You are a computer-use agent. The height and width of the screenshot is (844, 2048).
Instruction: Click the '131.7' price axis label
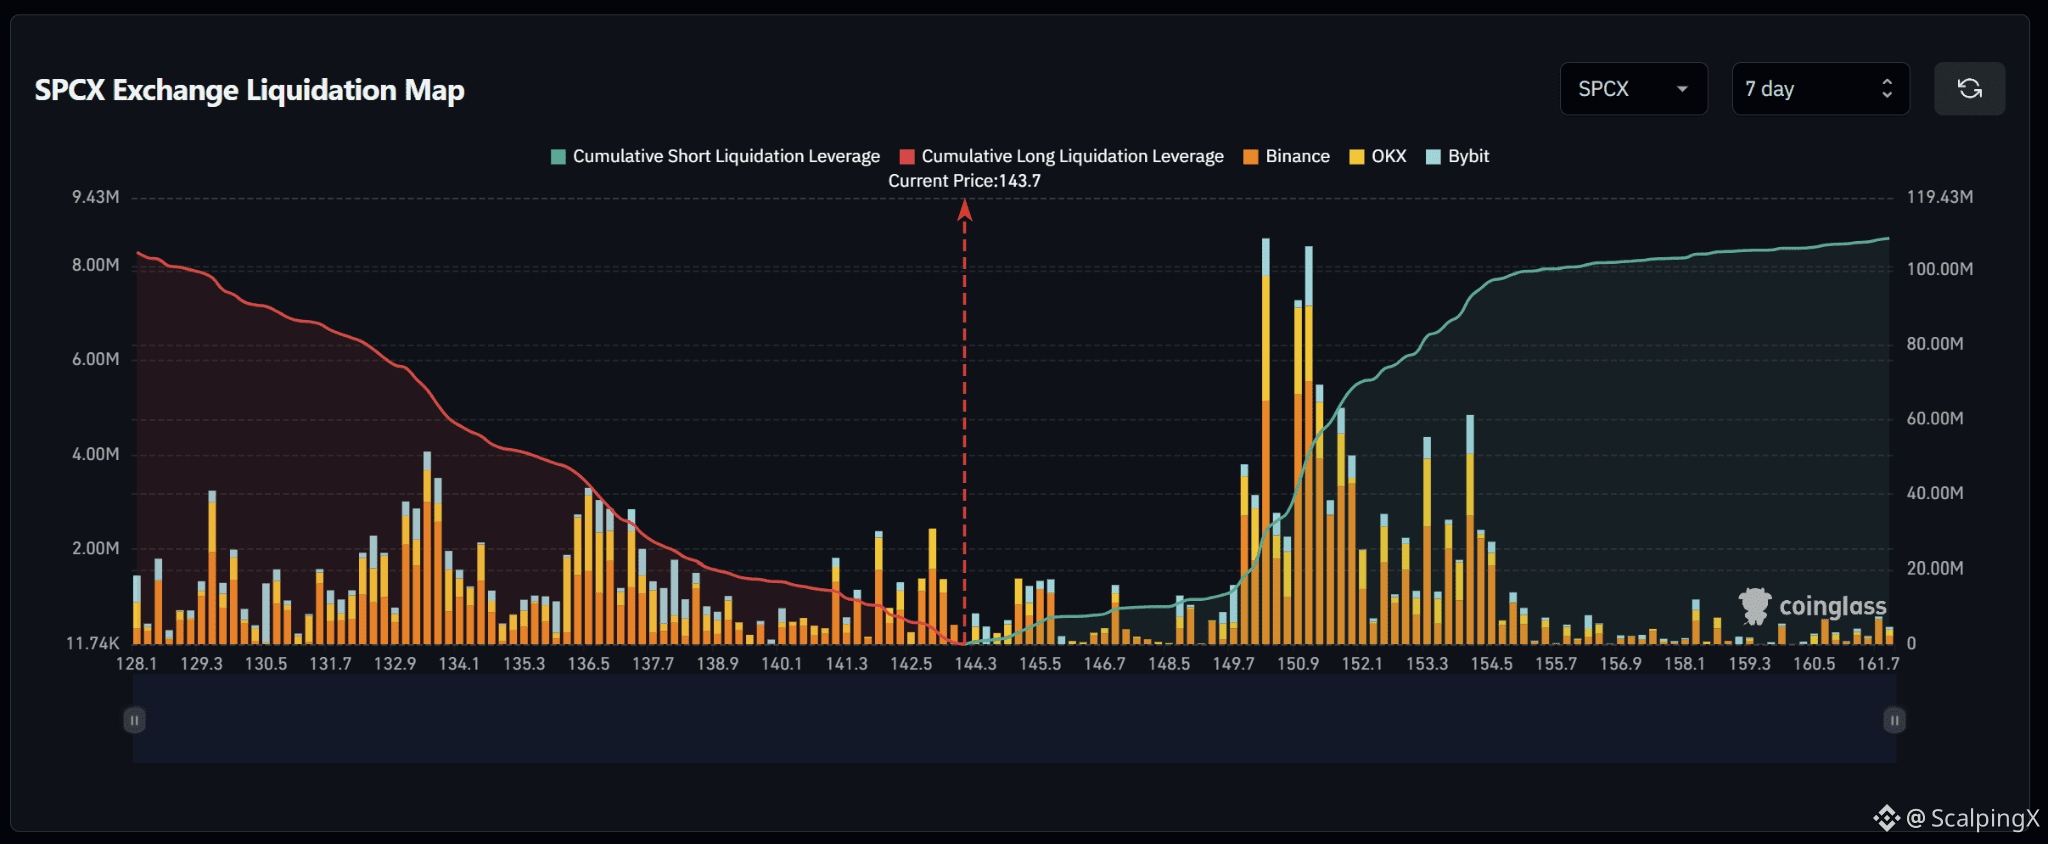[330, 663]
